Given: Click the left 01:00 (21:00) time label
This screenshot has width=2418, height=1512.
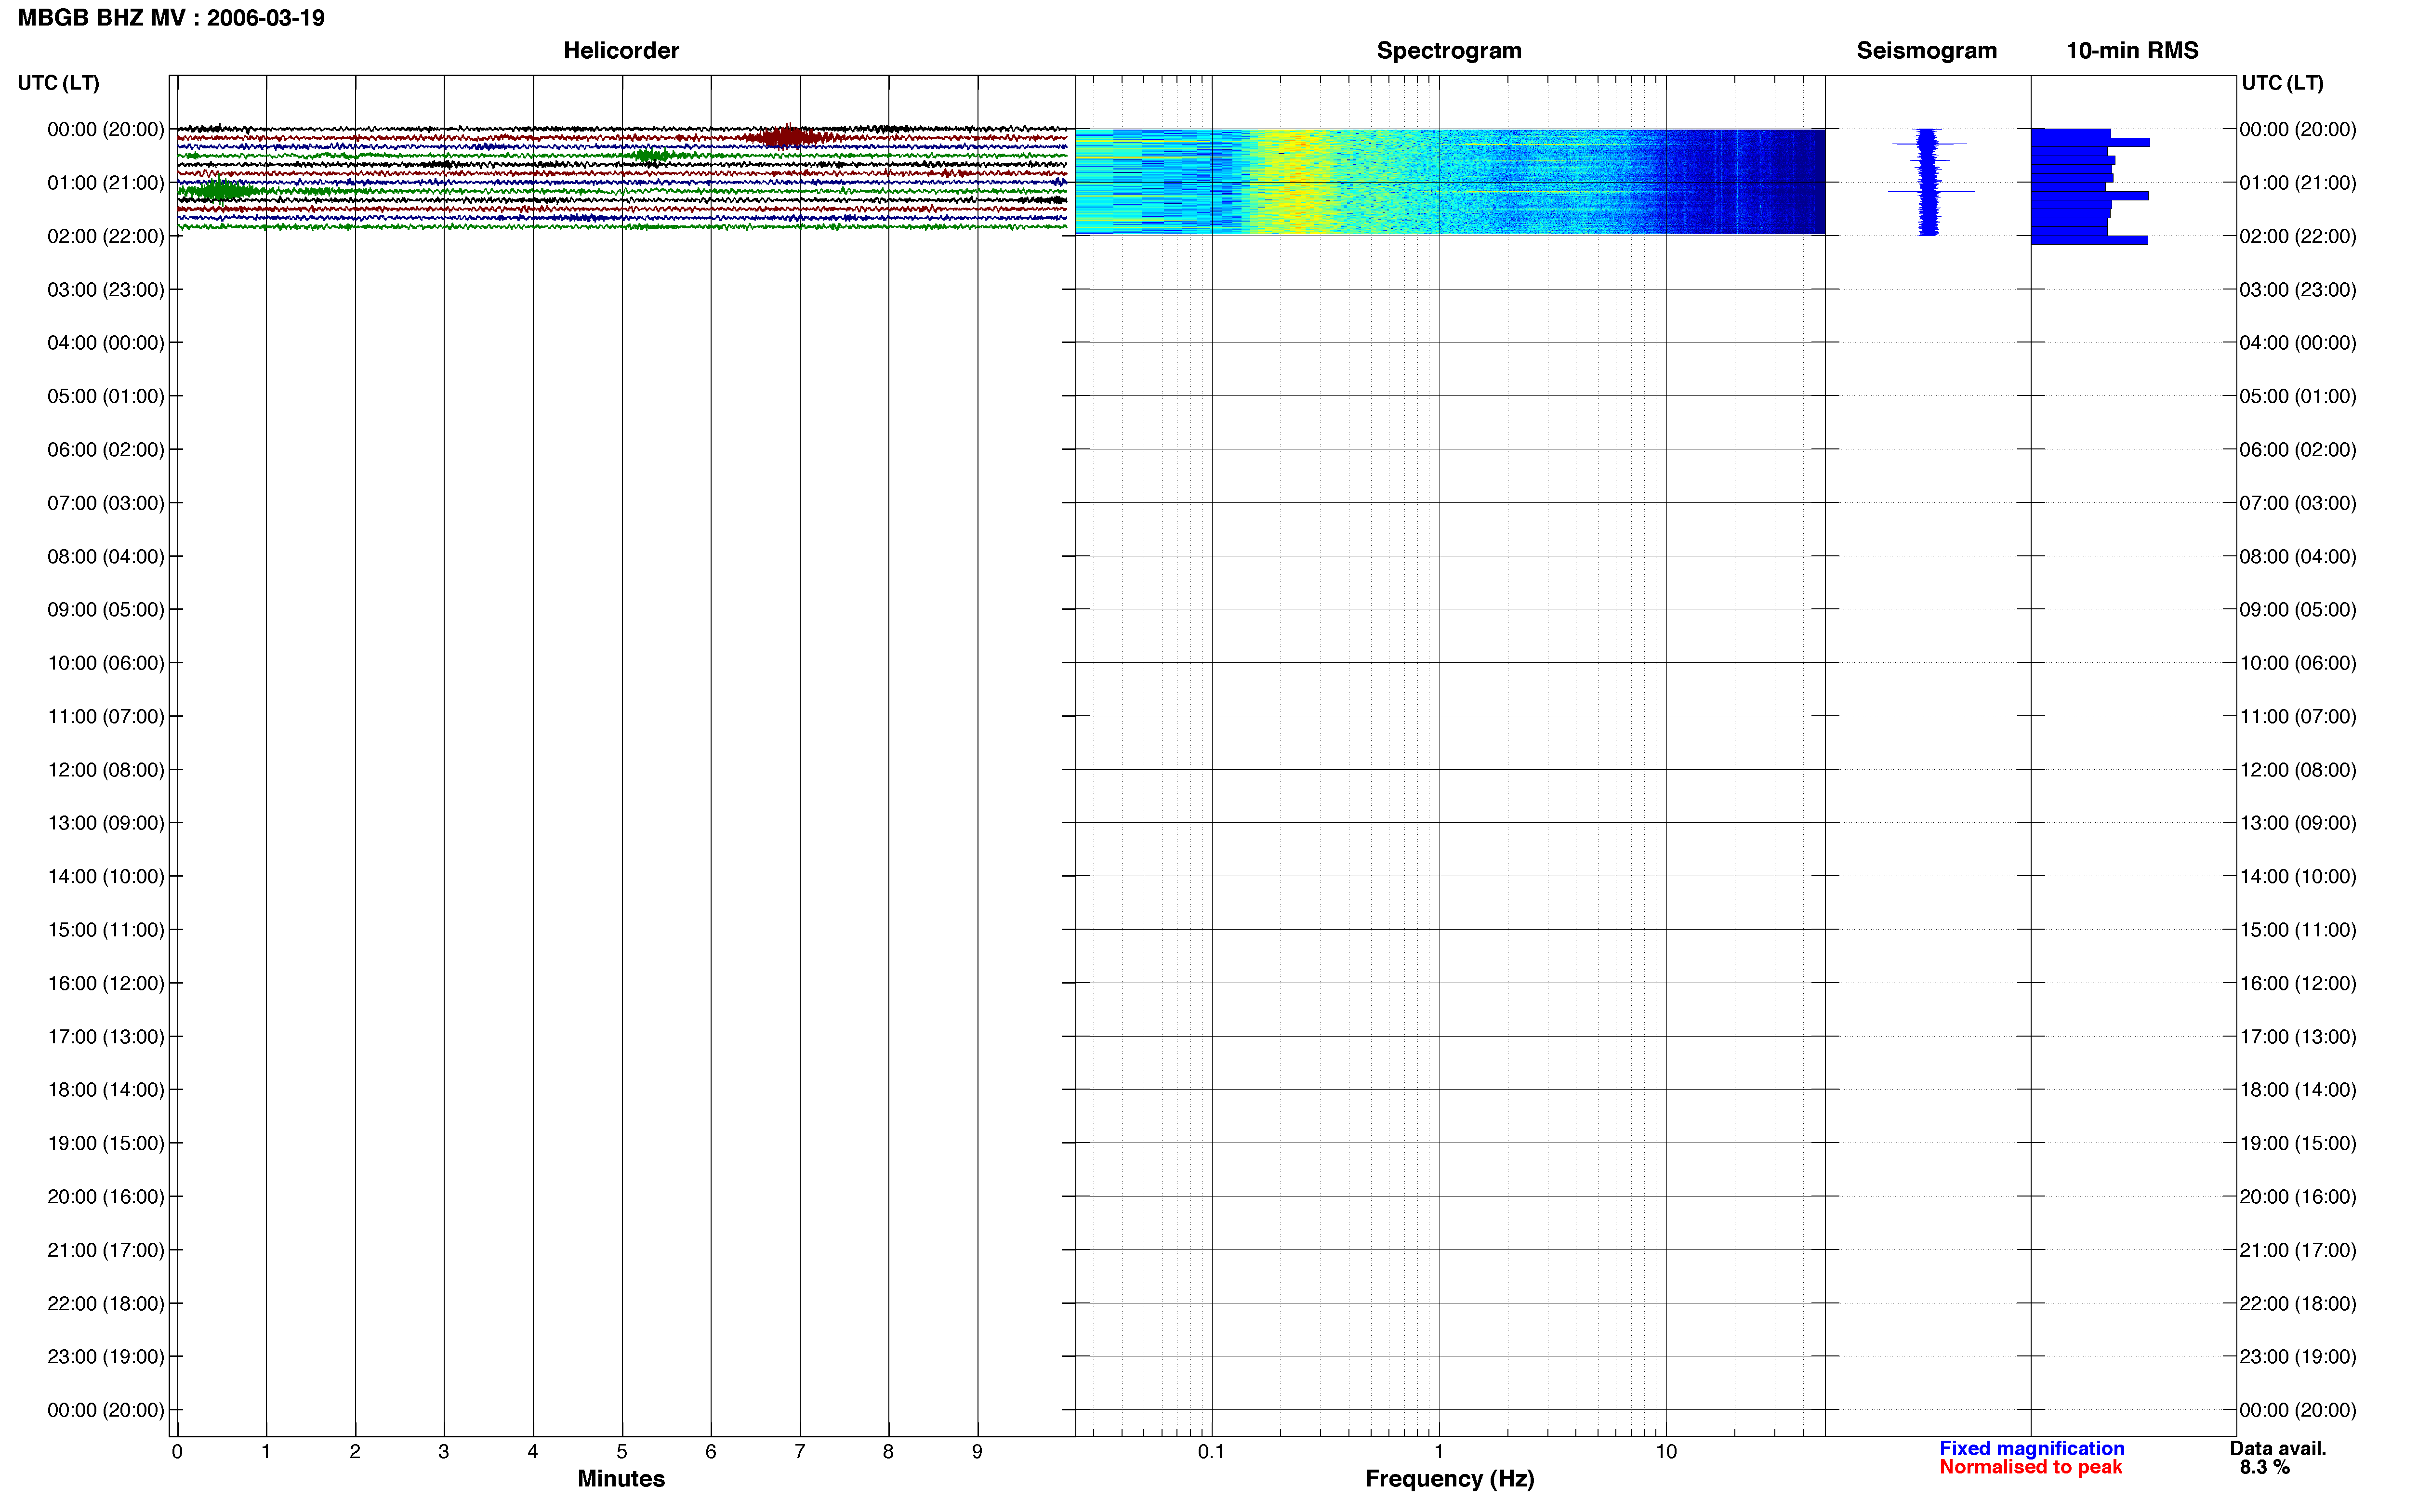Looking at the screenshot, I should click(106, 182).
